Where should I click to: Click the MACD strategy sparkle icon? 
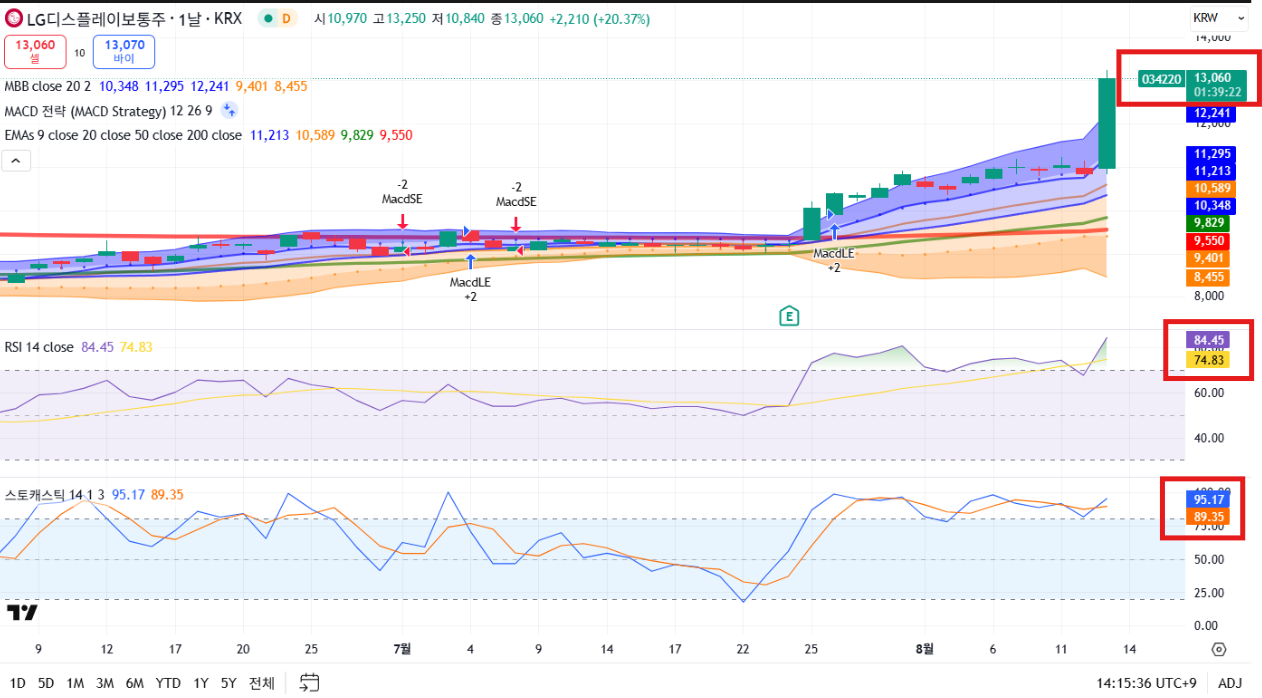tap(229, 110)
